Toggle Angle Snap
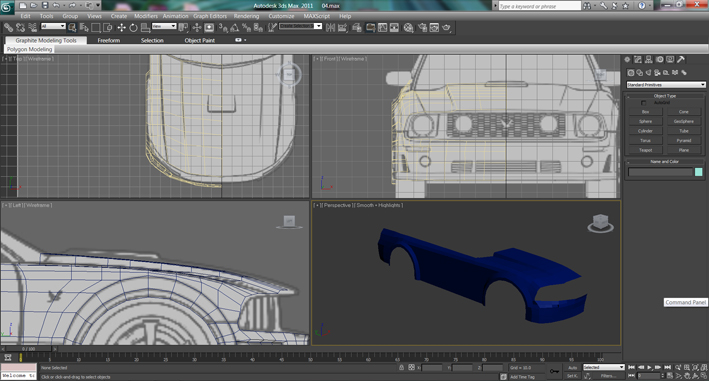This screenshot has height=381, width=709. click(x=235, y=28)
